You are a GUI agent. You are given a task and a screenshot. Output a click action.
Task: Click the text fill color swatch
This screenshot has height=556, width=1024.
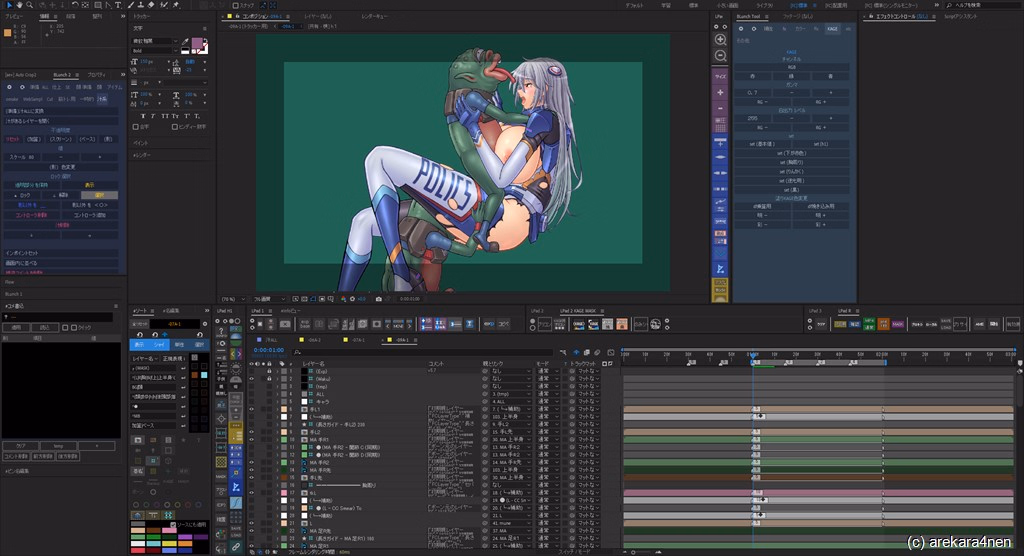click(x=197, y=44)
